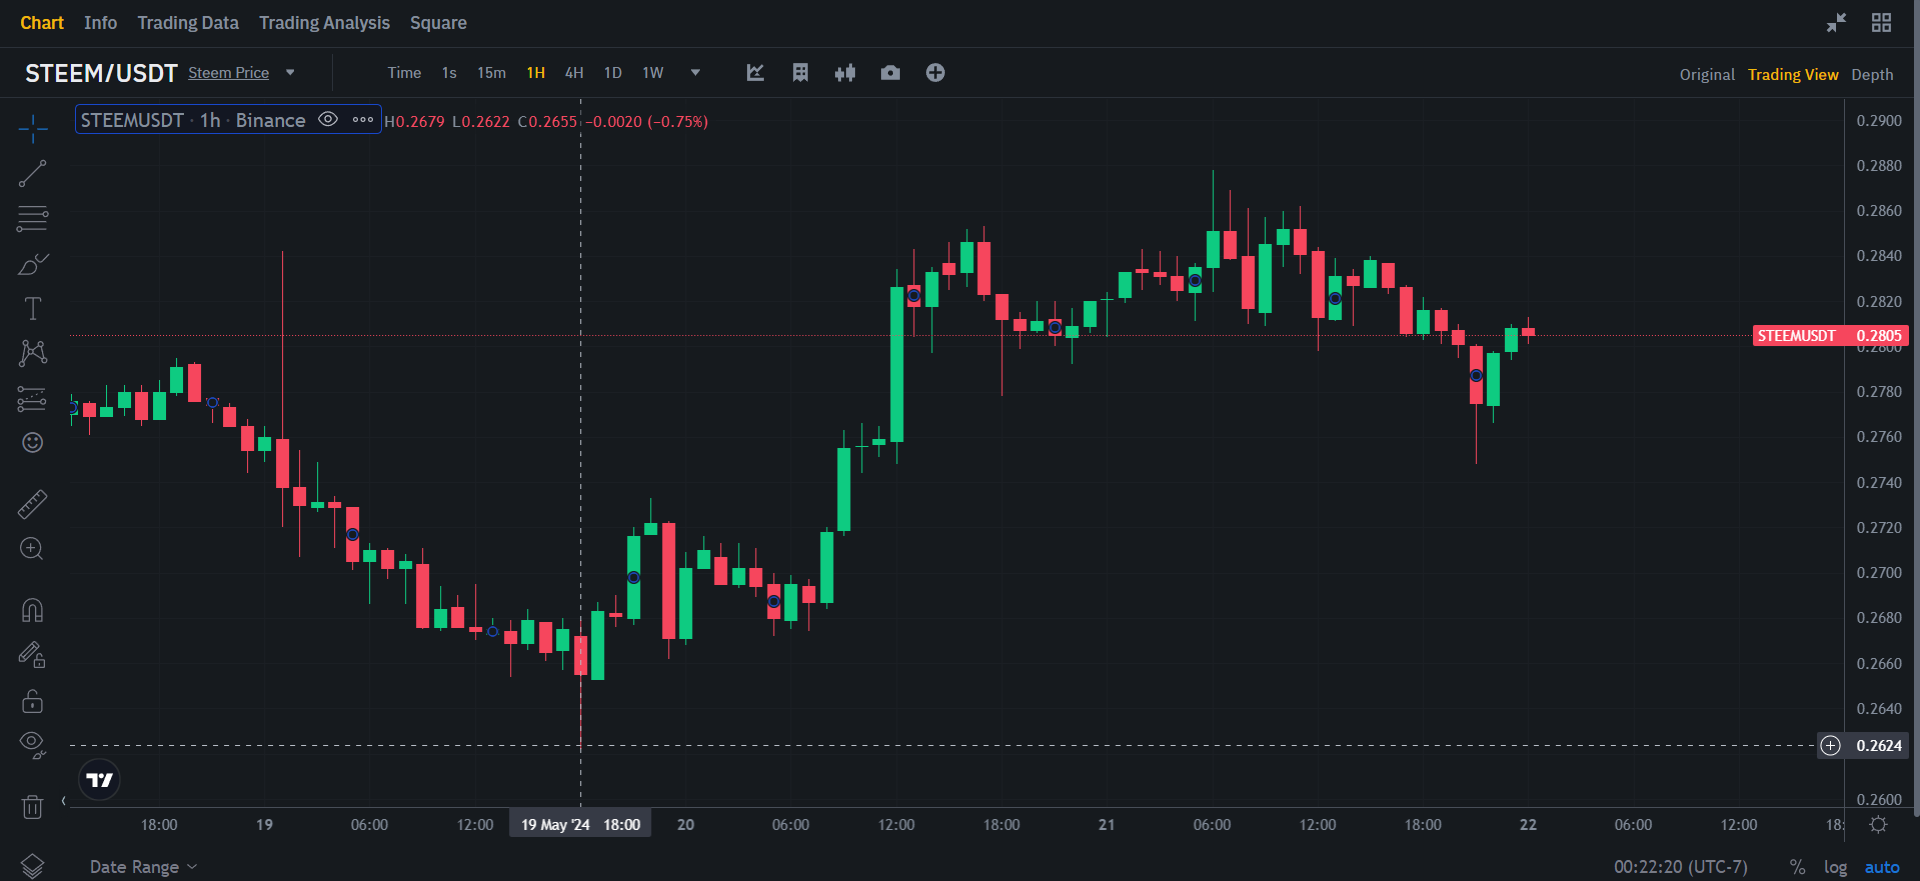Open the timezone clock 00:22:20 (UTC-7)
This screenshot has height=881, width=1920.
pyautogui.click(x=1680, y=867)
